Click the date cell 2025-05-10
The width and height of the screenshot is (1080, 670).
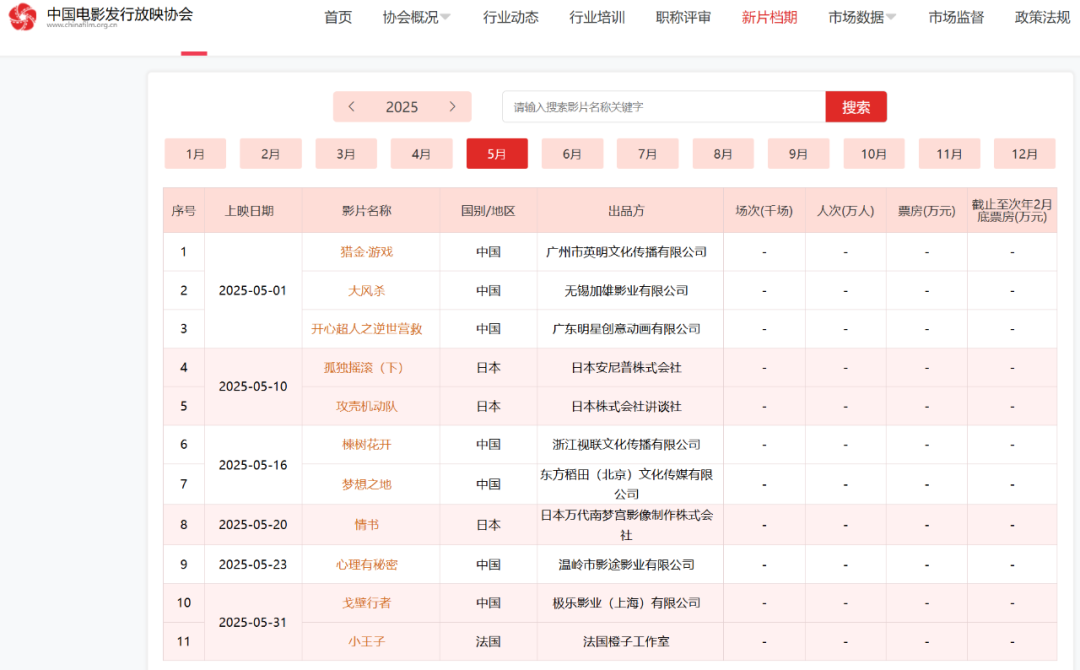point(253,387)
